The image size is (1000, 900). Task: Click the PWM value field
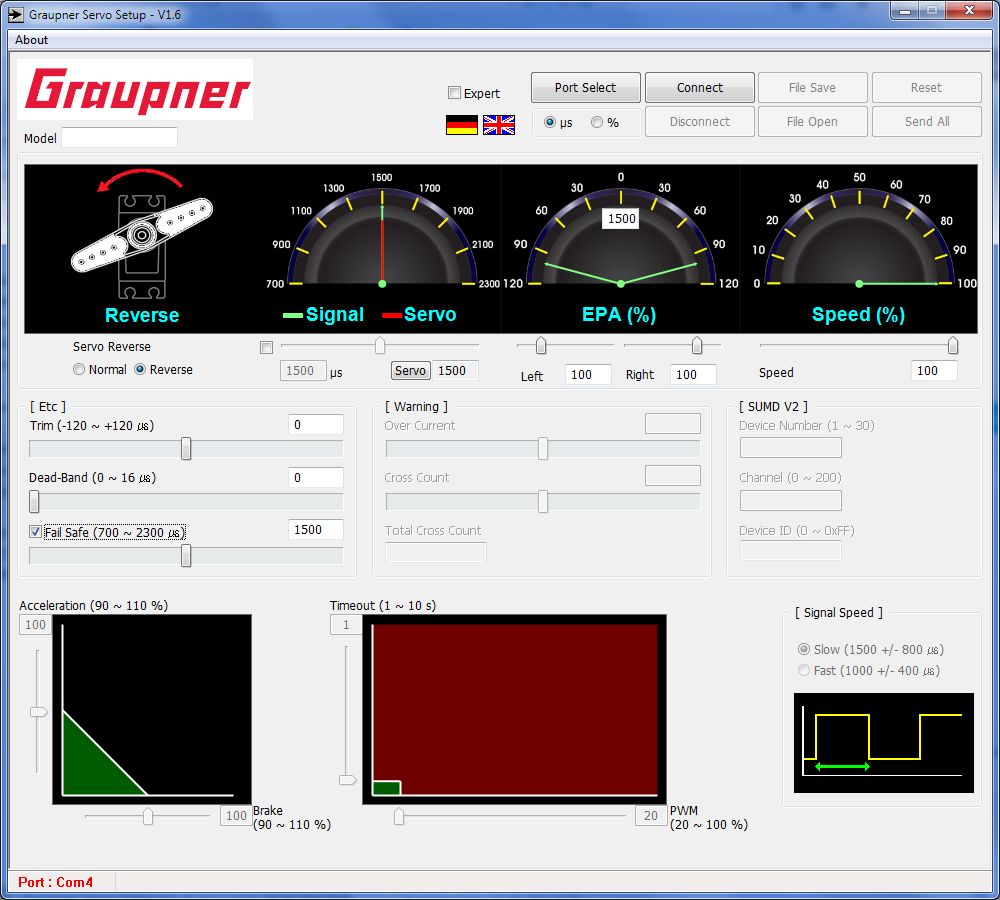[651, 816]
